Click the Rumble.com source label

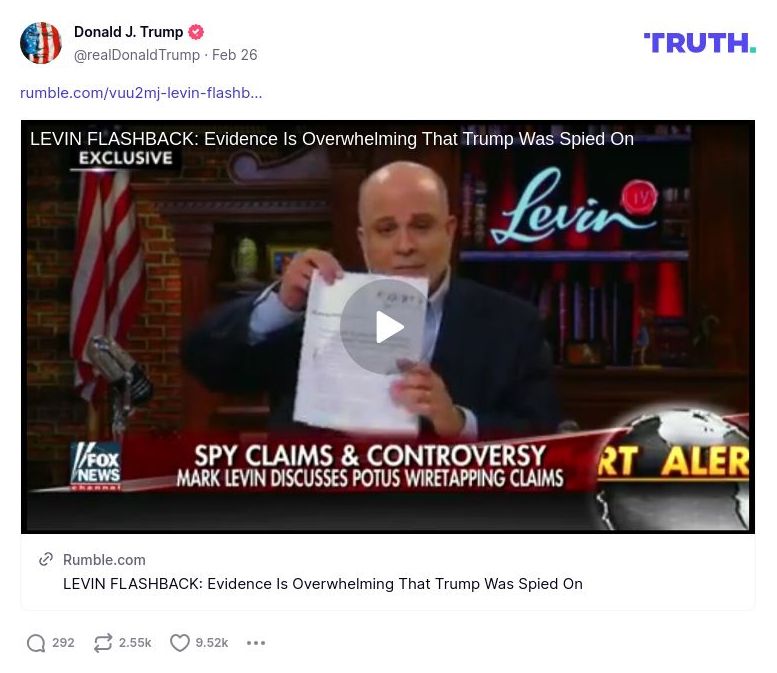104,560
